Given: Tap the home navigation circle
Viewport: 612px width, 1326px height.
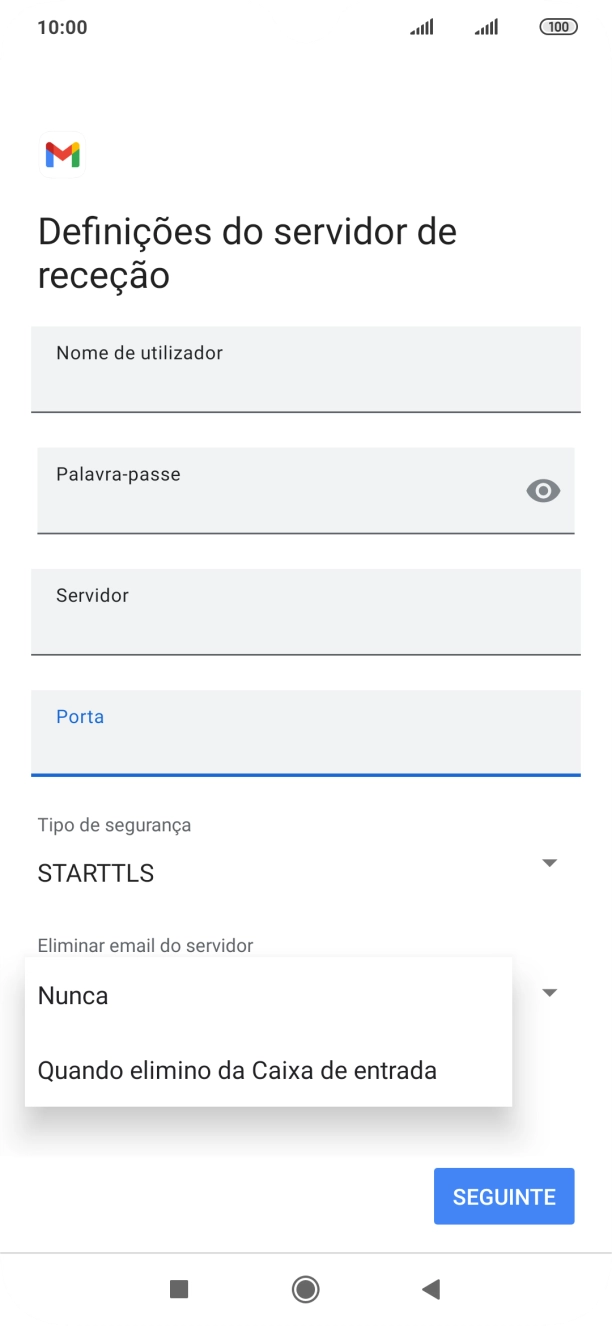Looking at the screenshot, I should 305,1290.
